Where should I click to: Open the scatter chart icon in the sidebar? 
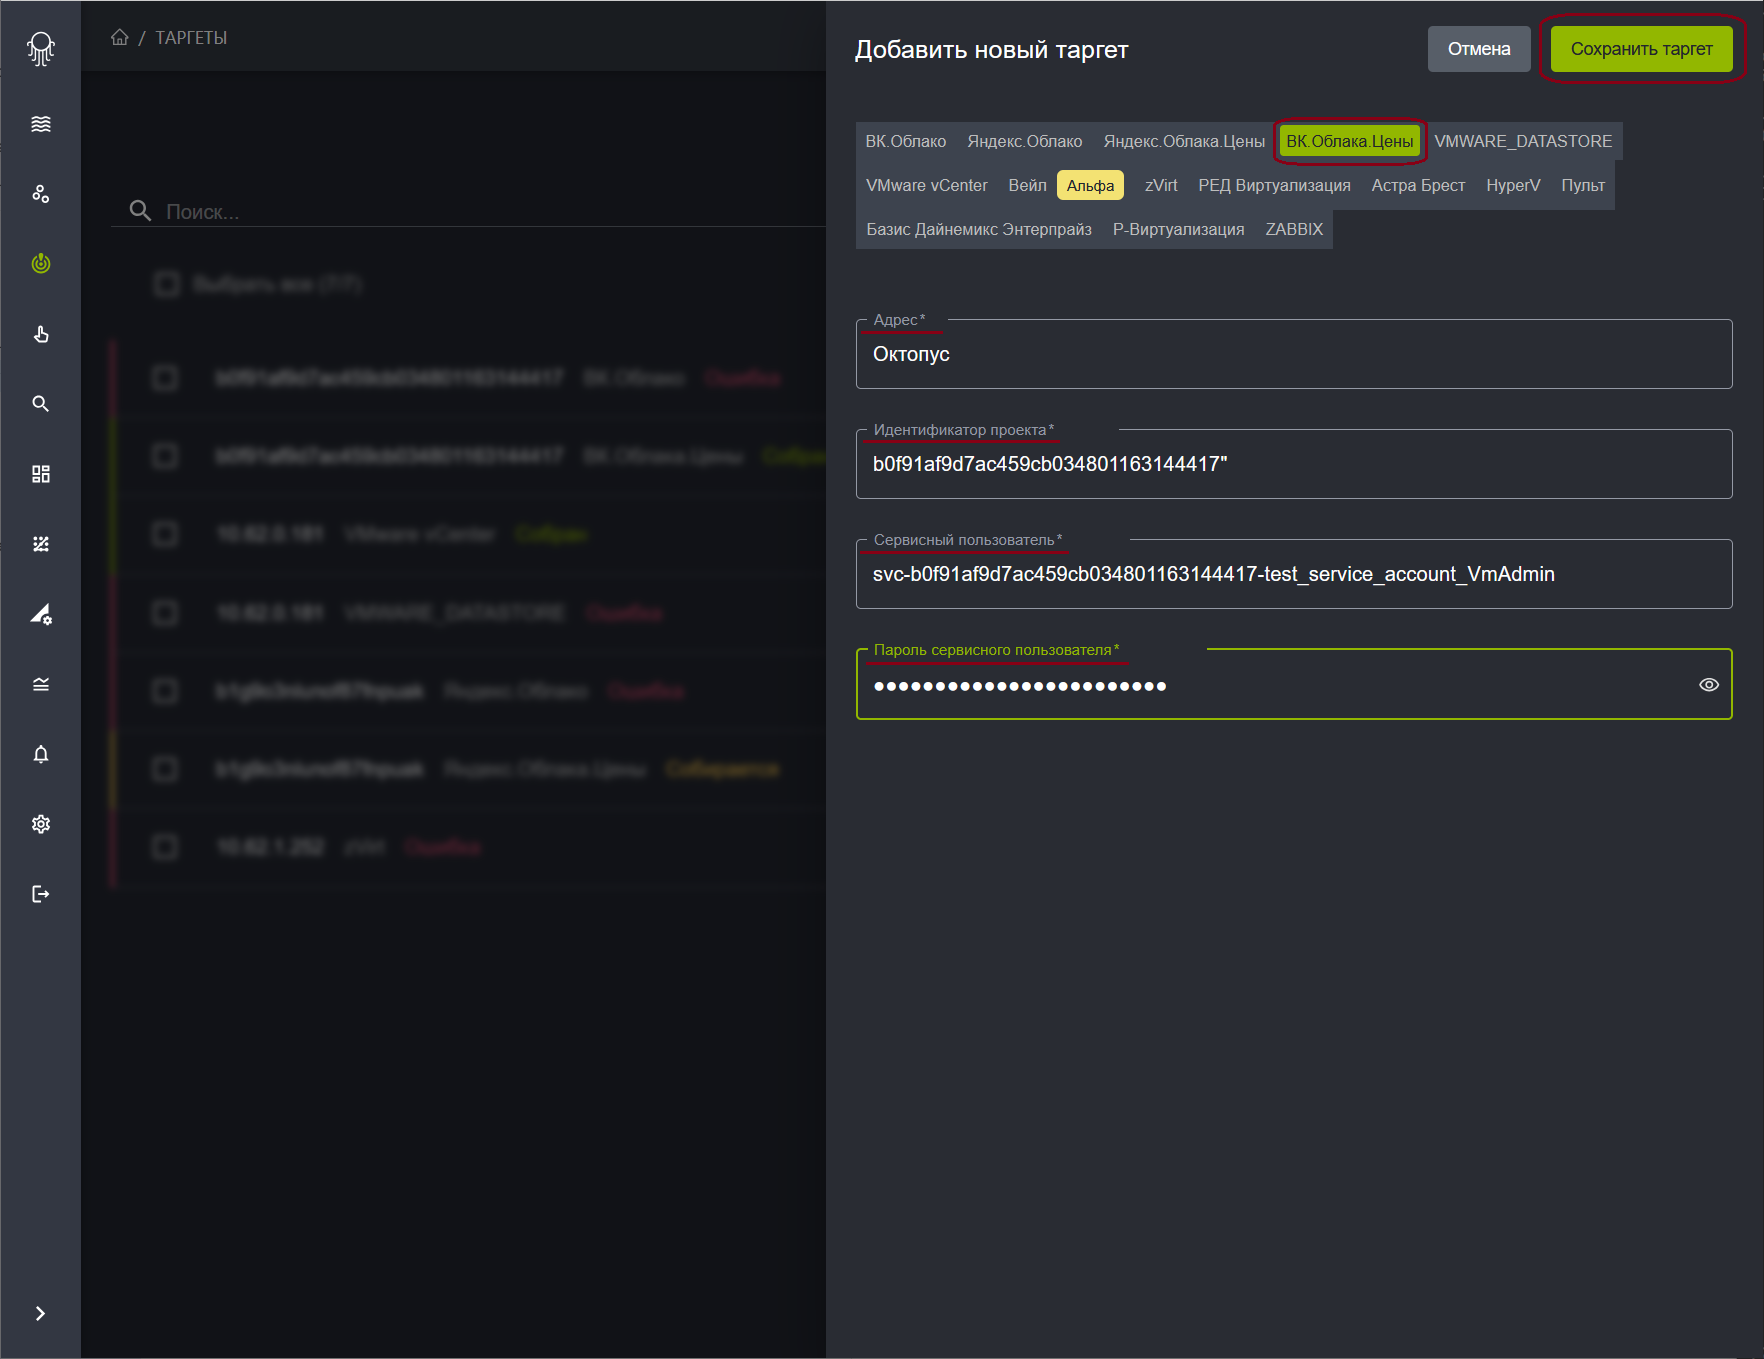point(41,544)
